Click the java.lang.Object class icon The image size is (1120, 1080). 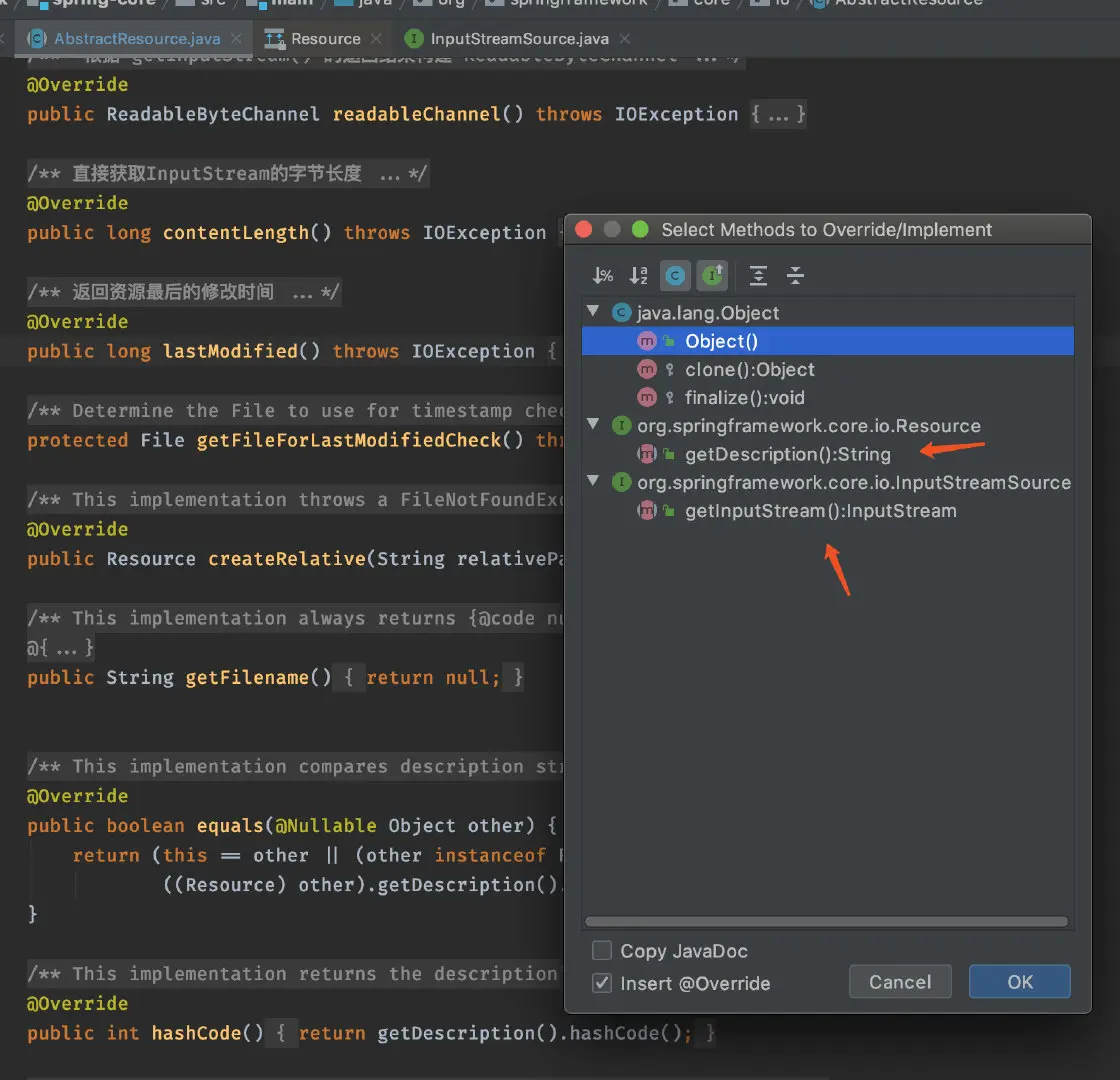(x=621, y=312)
